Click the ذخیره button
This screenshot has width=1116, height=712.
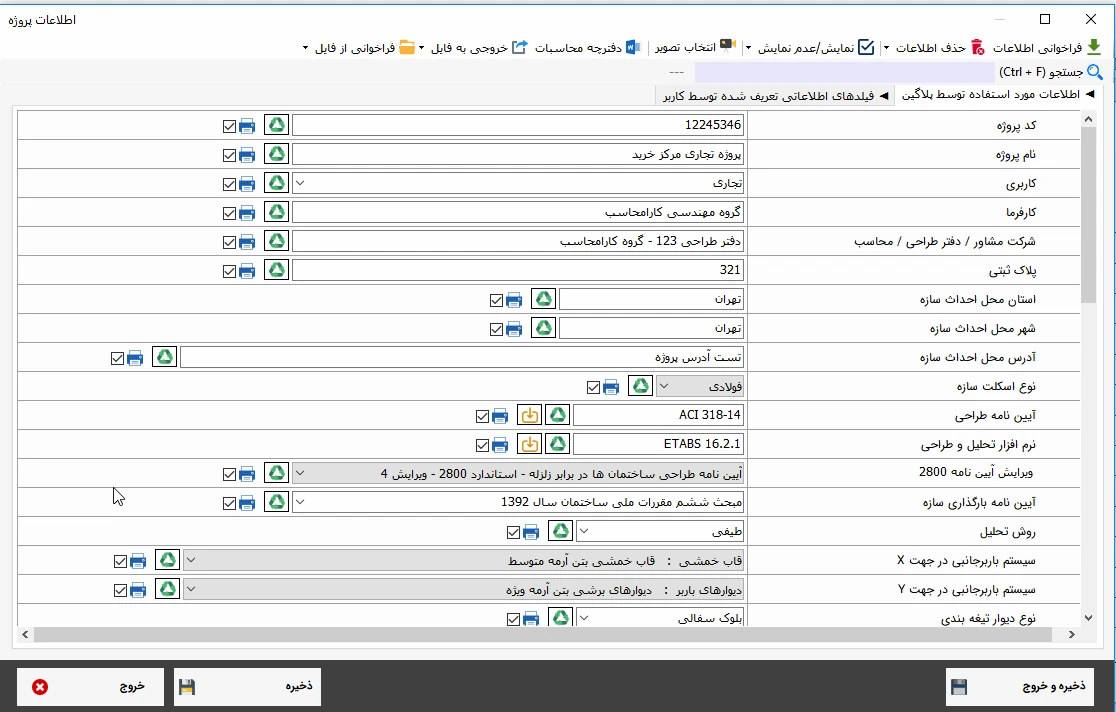pyautogui.click(x=247, y=686)
